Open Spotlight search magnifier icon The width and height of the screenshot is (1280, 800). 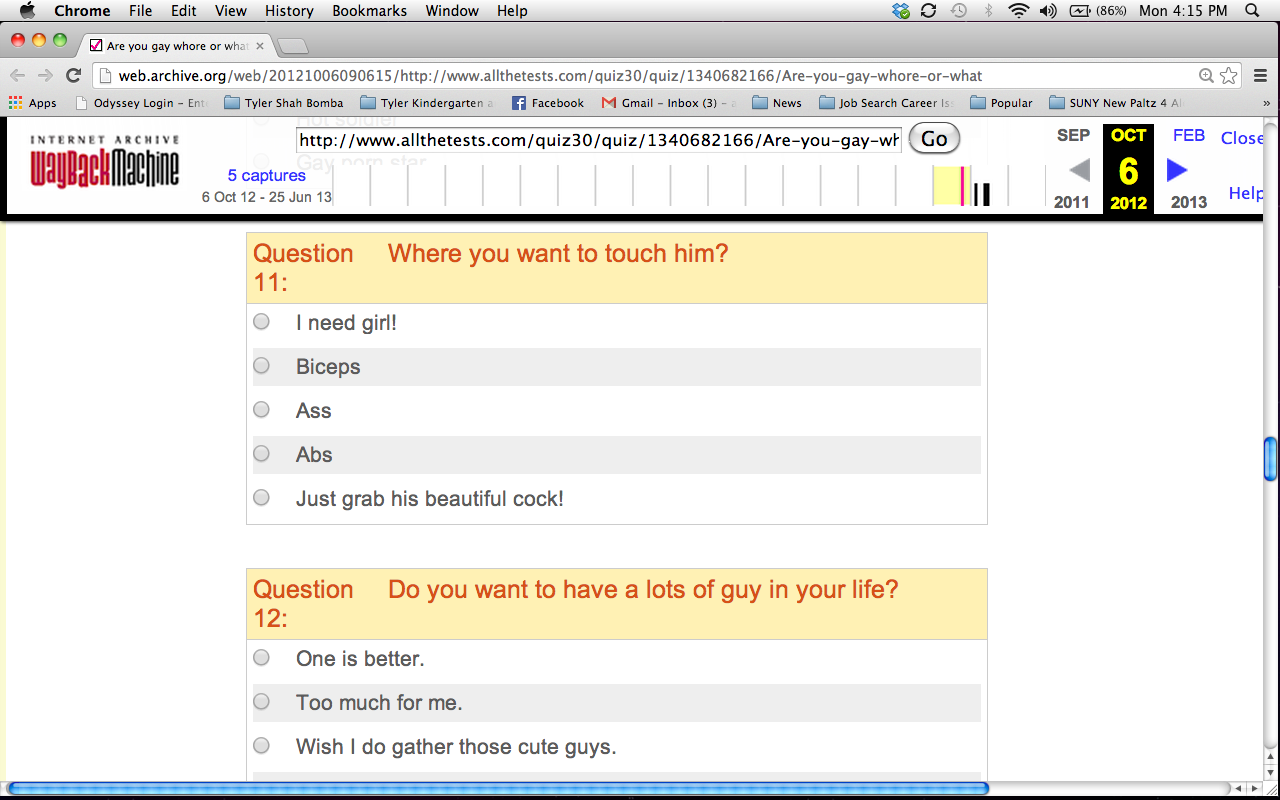[1252, 11]
